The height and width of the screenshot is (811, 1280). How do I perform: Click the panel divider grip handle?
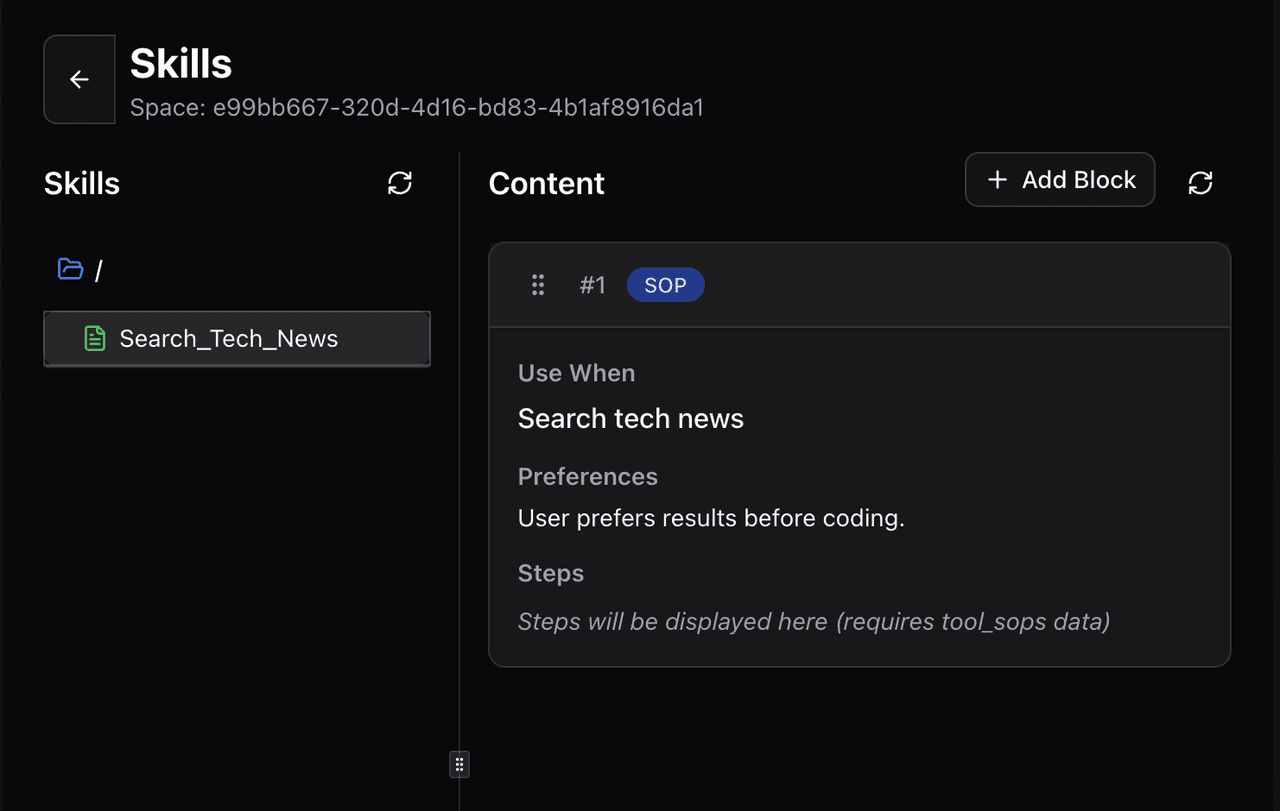[x=459, y=765]
